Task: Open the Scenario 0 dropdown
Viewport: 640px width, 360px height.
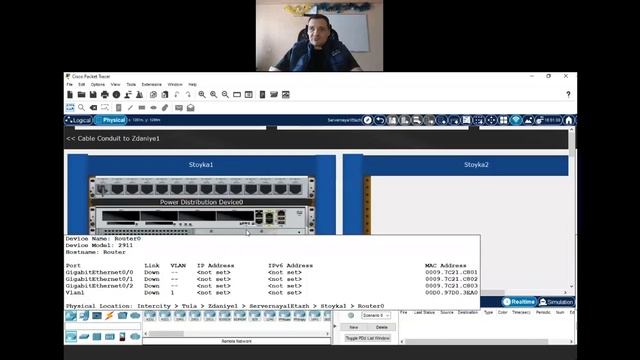Action: (x=376, y=316)
